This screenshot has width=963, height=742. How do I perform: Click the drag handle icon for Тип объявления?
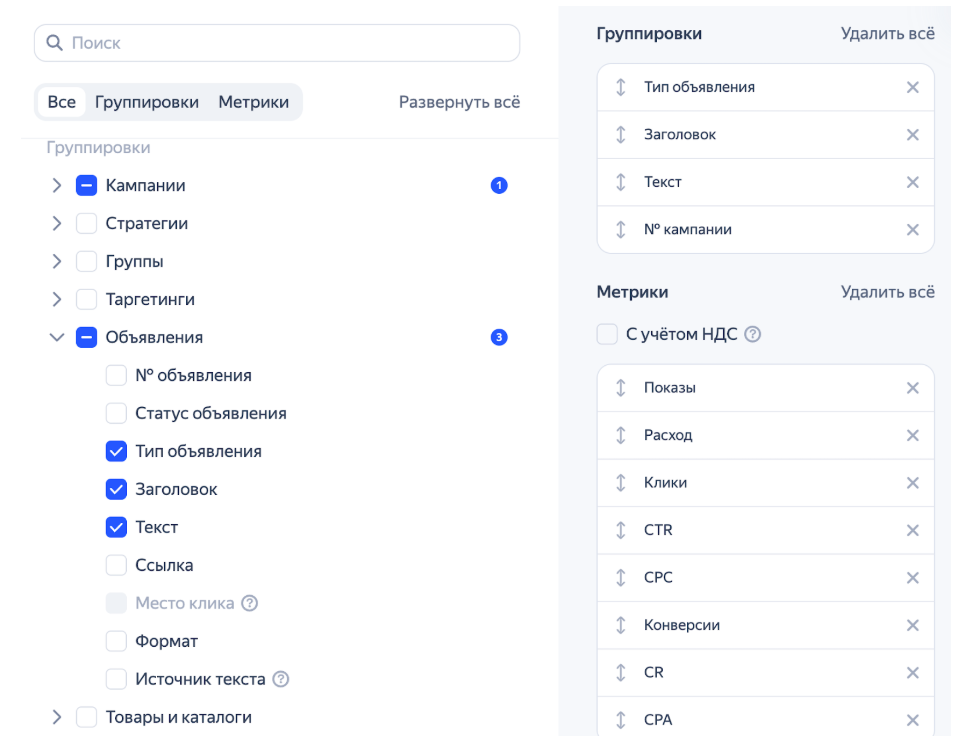(620, 87)
